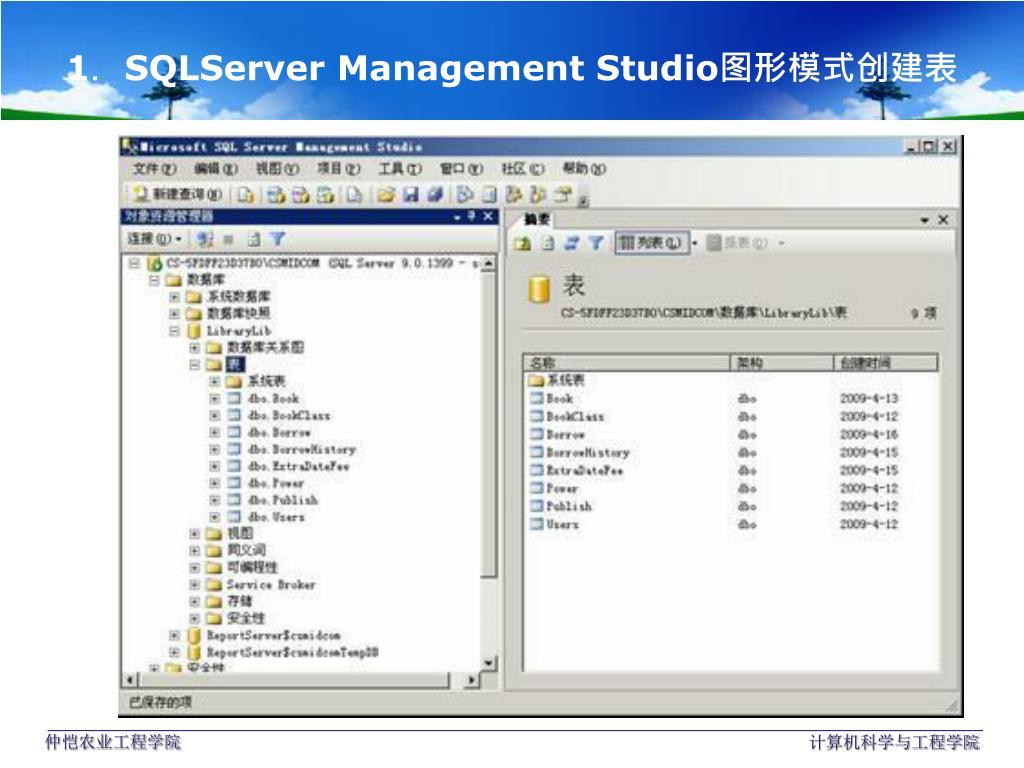Select the Service Broker folder in the tree
Image resolution: width=1024 pixels, height=768 pixels.
tap(271, 584)
